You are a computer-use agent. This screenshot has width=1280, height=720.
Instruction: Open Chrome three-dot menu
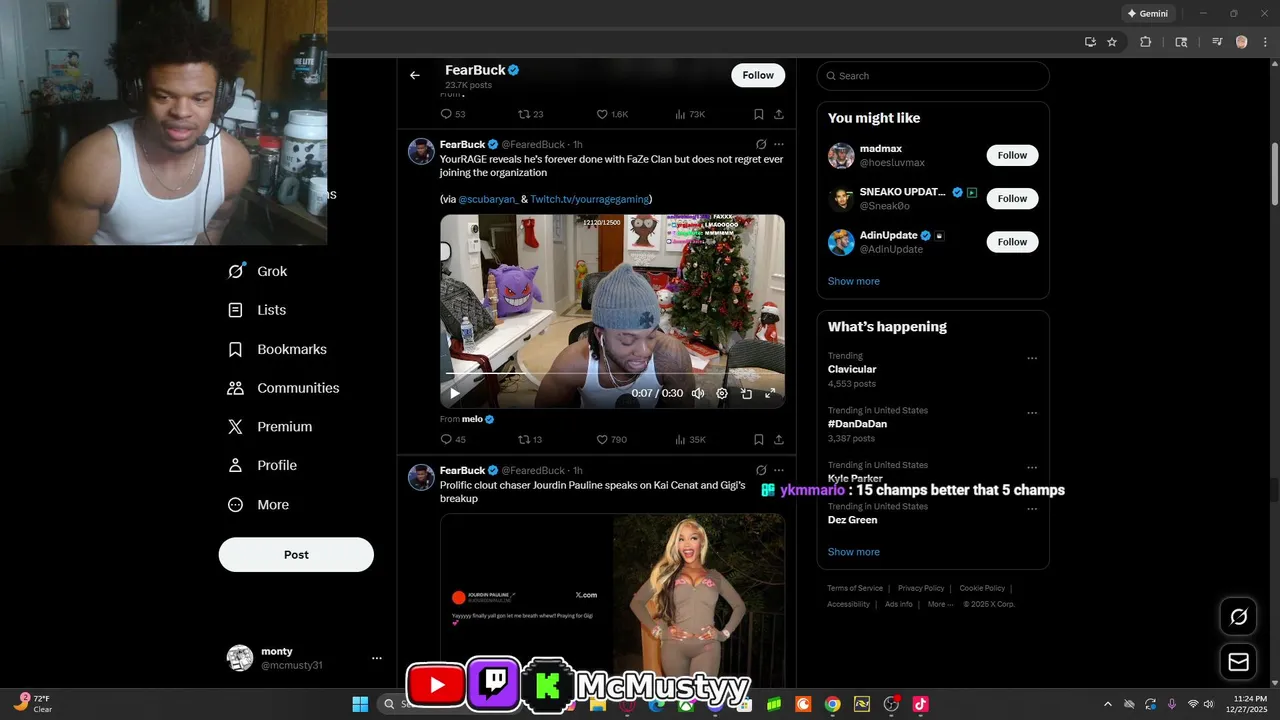pos(1264,42)
